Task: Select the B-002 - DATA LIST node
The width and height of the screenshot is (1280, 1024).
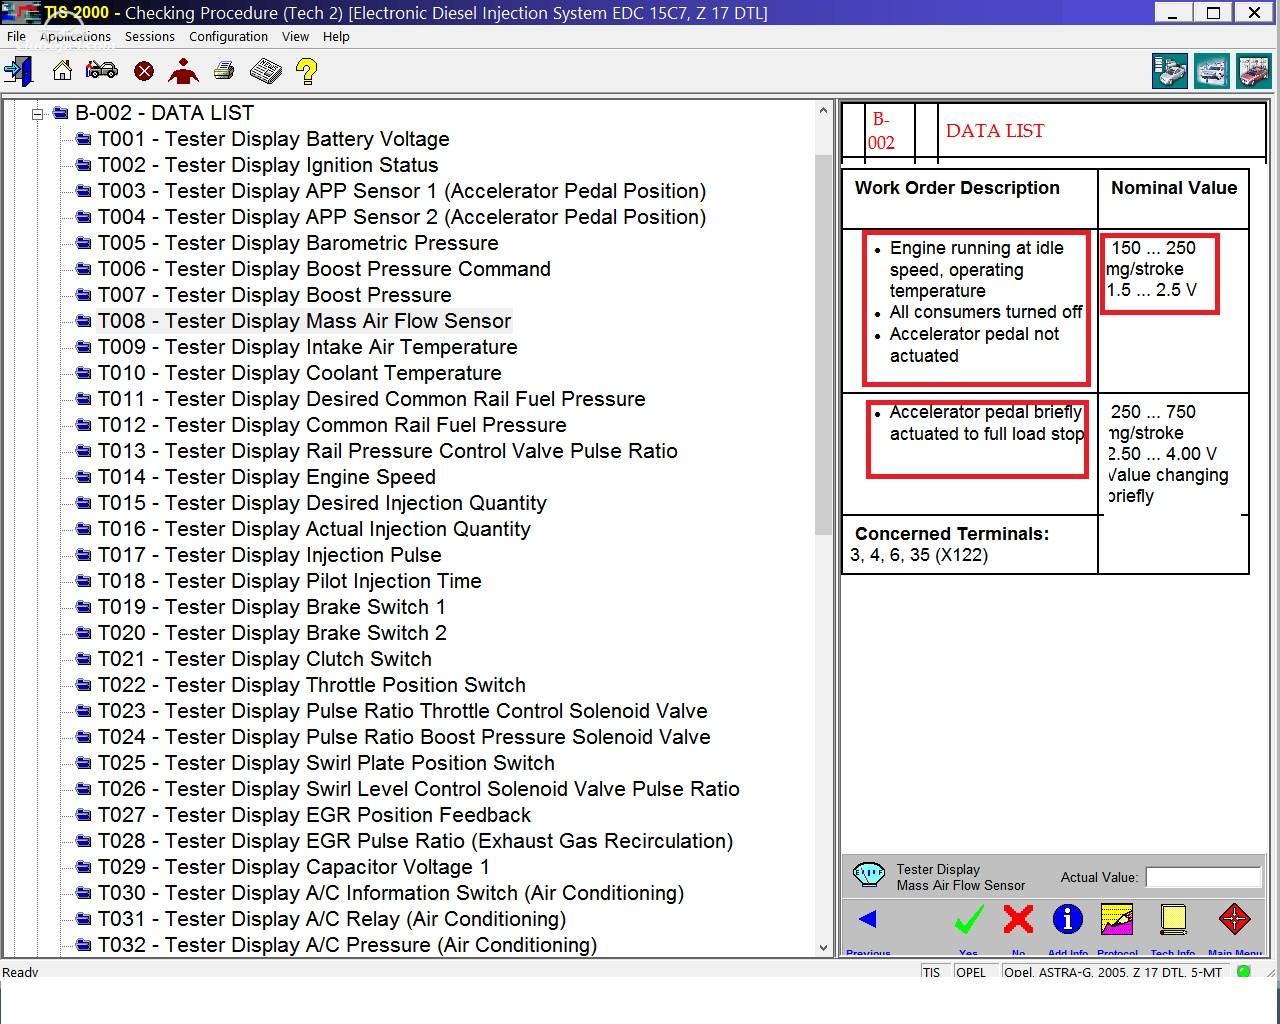Action: pyautogui.click(x=165, y=113)
